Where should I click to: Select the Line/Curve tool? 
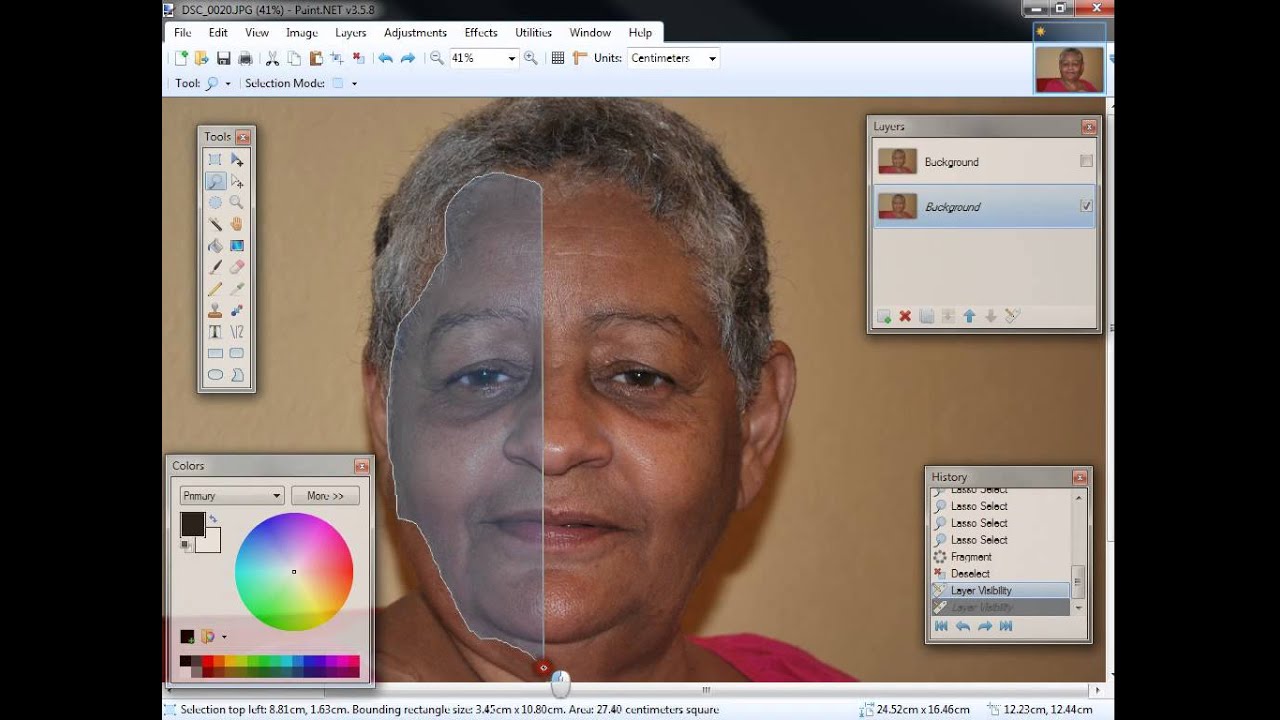tap(237, 332)
